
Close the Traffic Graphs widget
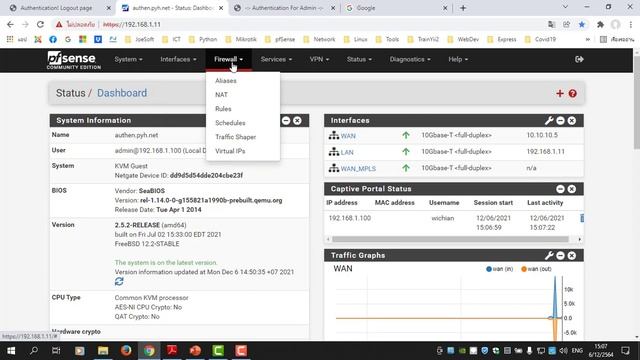point(572,256)
